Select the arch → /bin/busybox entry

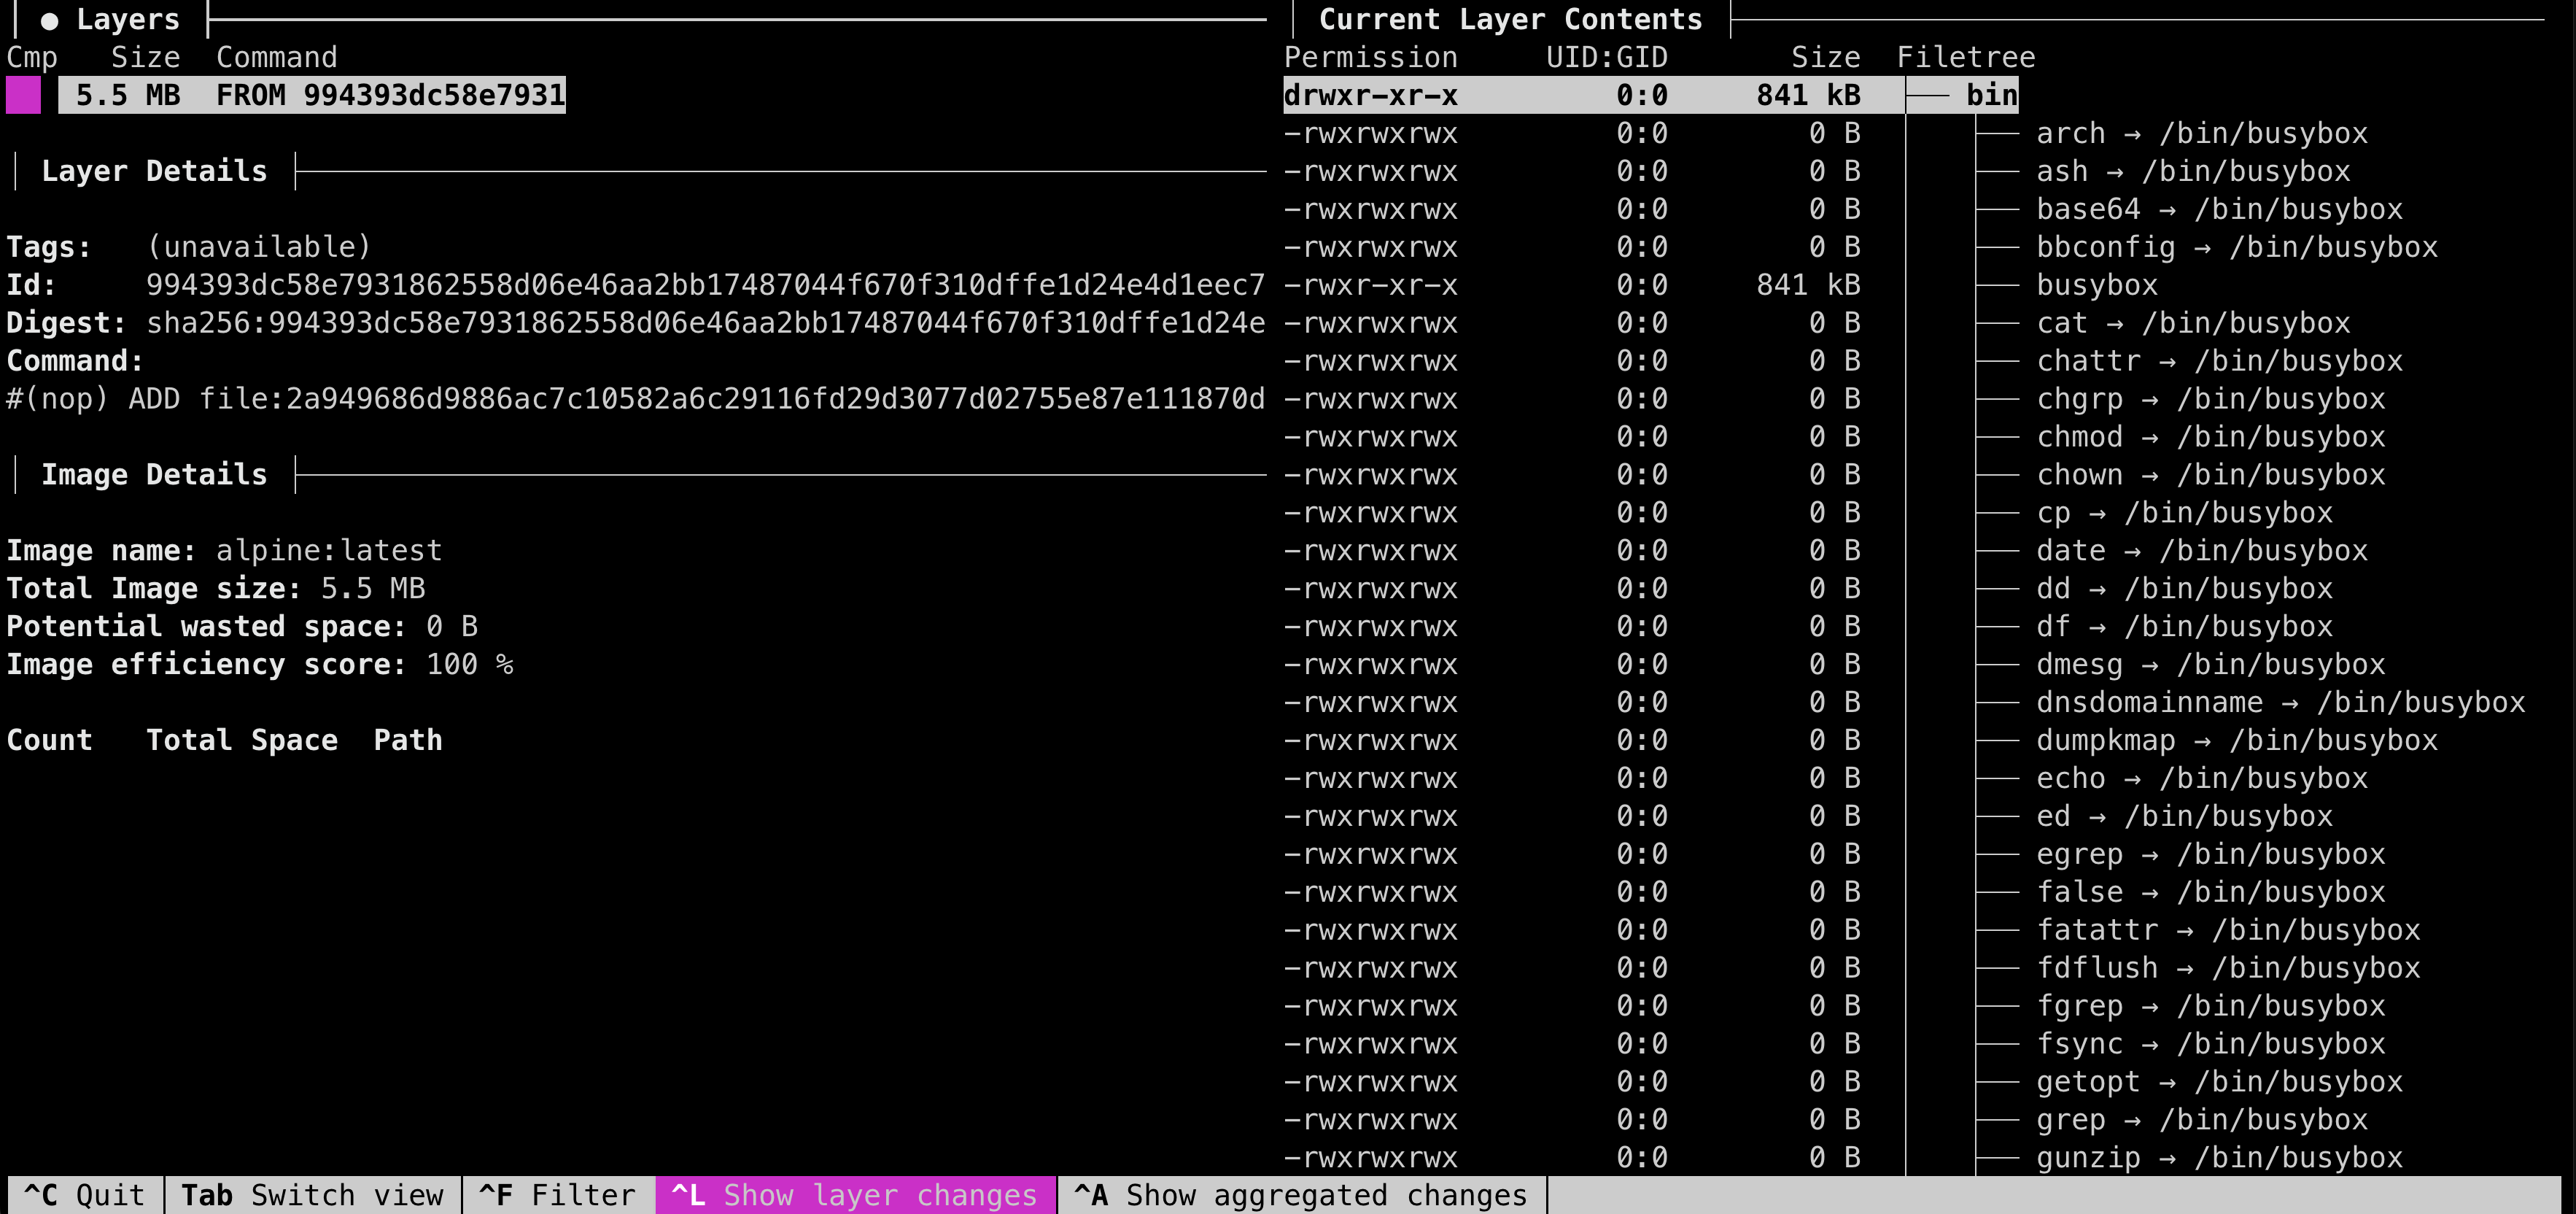(2201, 133)
